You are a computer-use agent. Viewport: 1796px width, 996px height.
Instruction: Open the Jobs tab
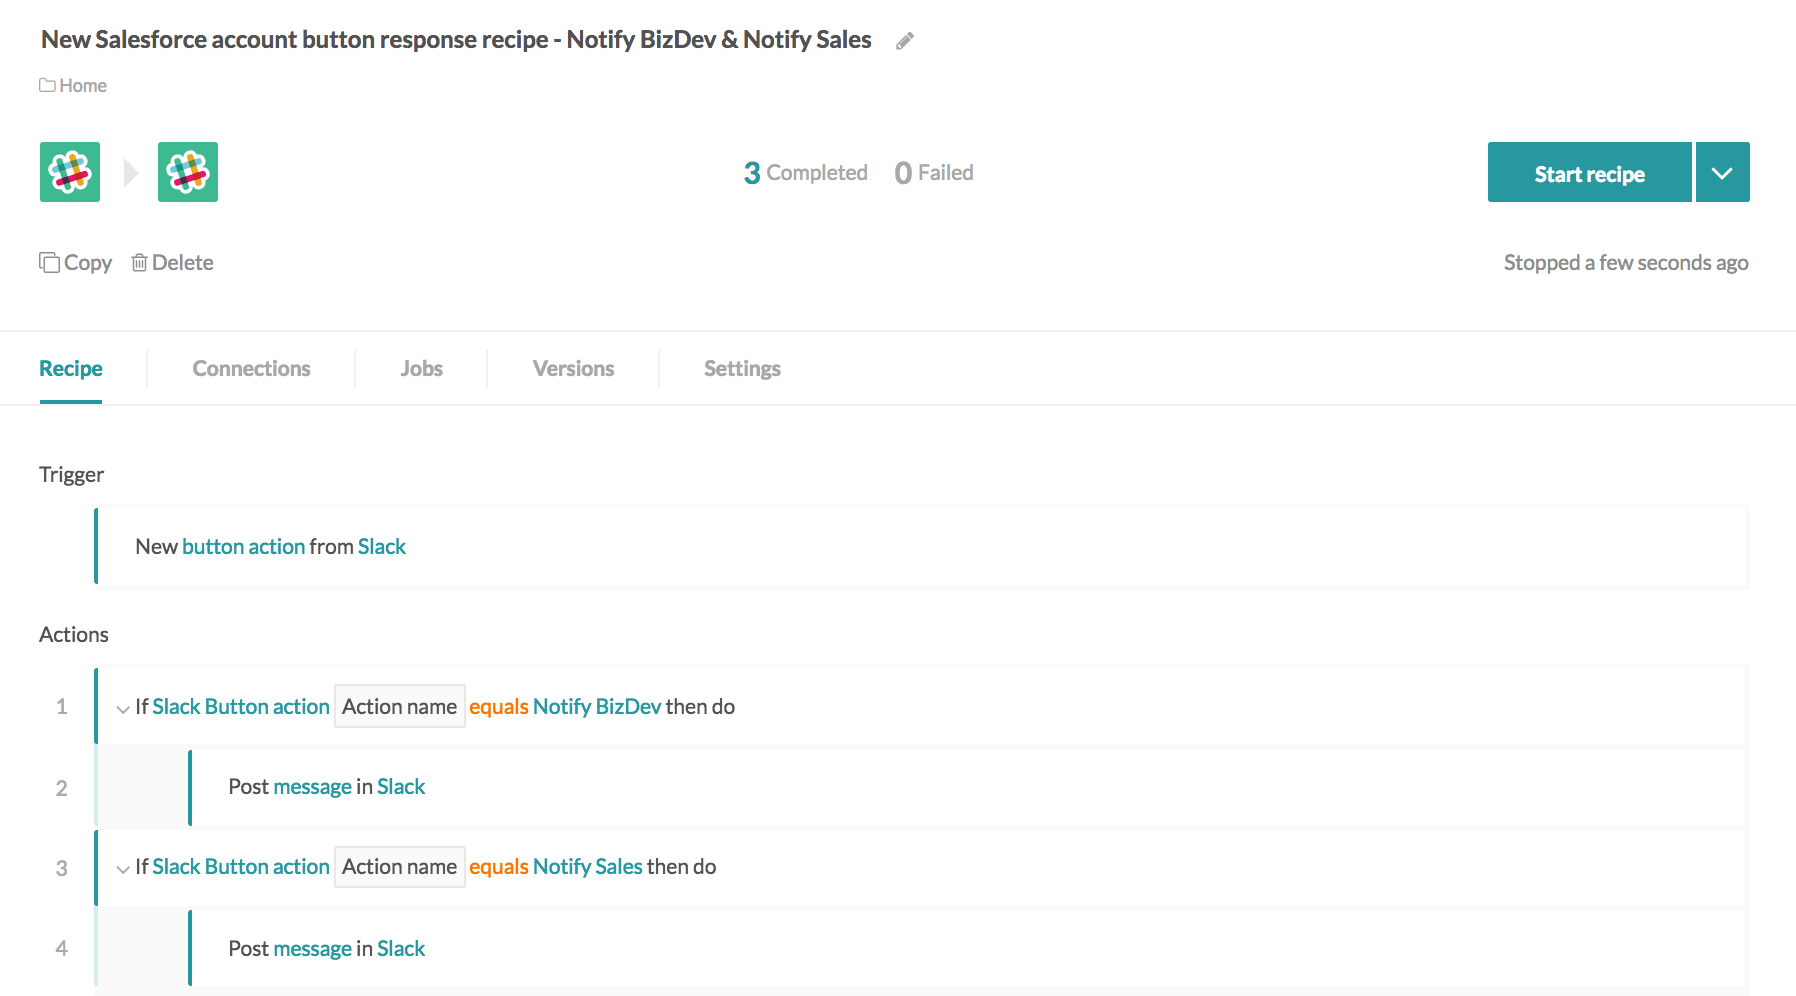(421, 369)
